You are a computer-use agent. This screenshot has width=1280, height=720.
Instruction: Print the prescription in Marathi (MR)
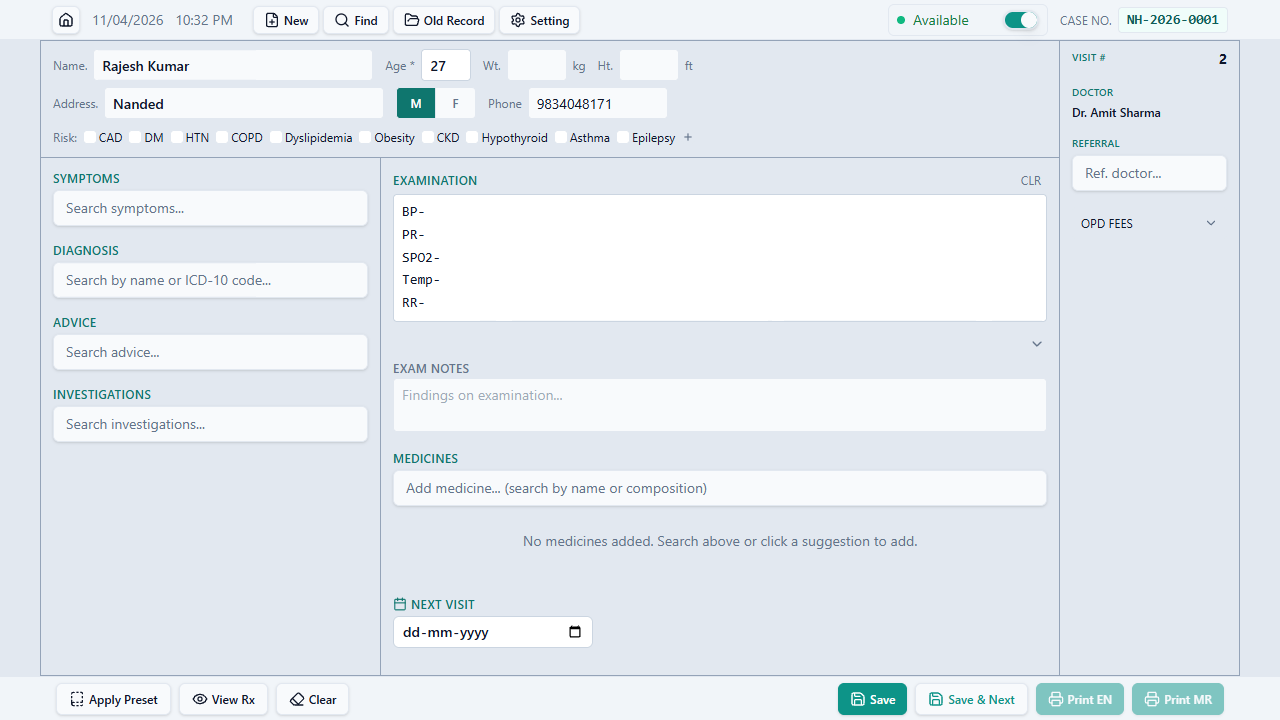tap(1178, 699)
